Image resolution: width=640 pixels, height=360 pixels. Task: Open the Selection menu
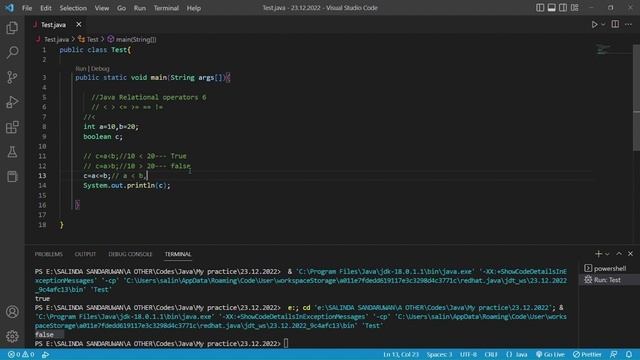coord(73,8)
